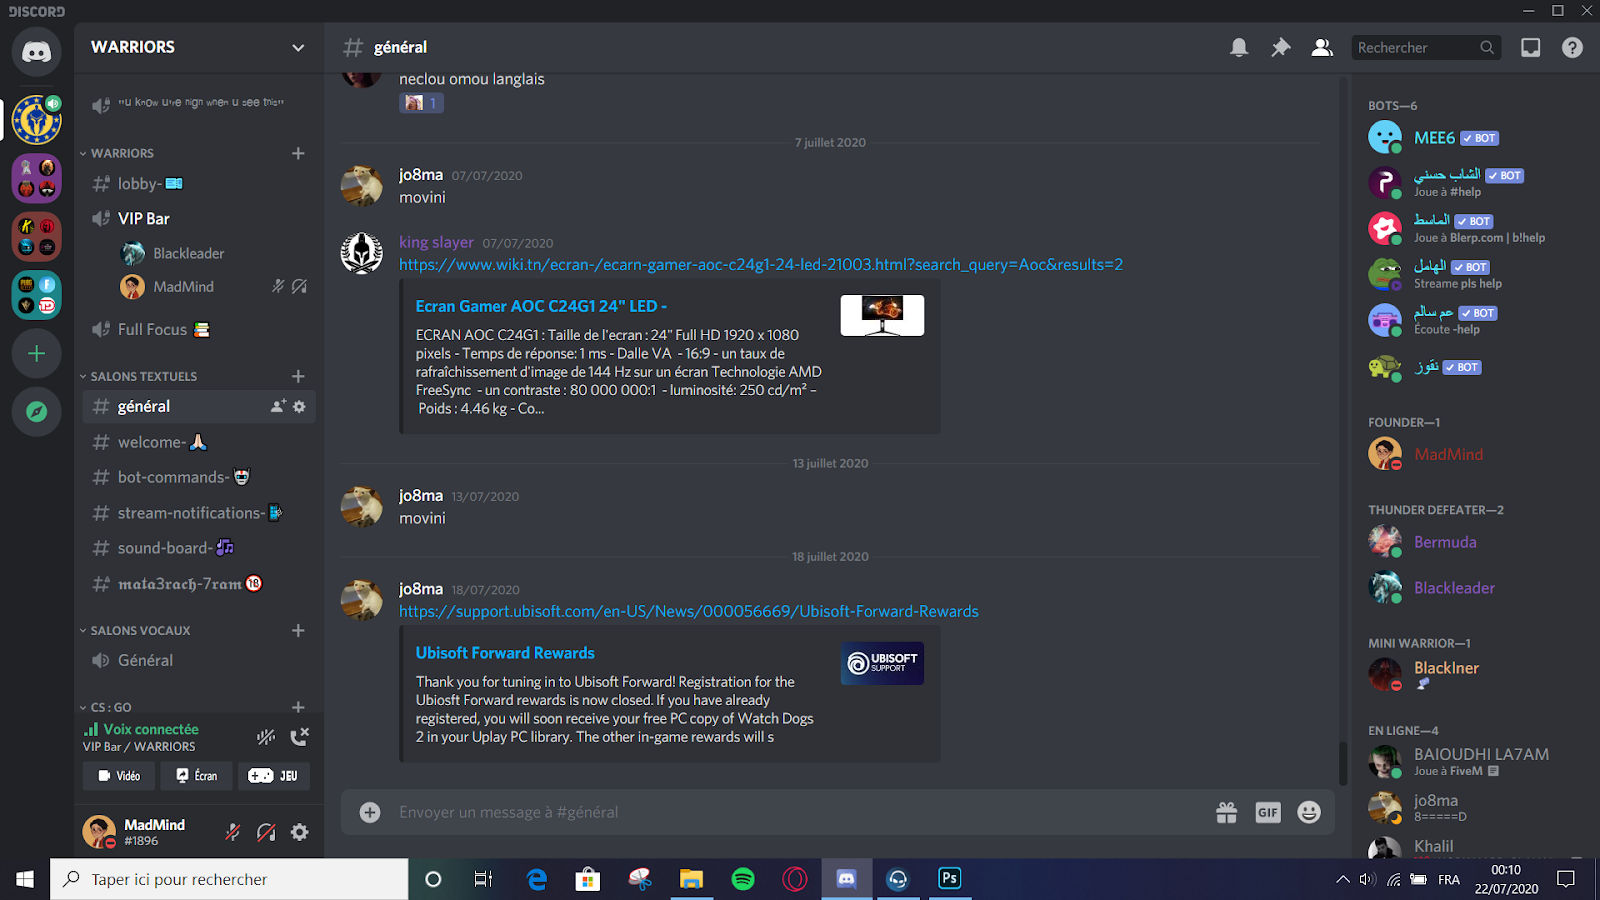Open the emoji picker in the message bar

click(x=1308, y=812)
